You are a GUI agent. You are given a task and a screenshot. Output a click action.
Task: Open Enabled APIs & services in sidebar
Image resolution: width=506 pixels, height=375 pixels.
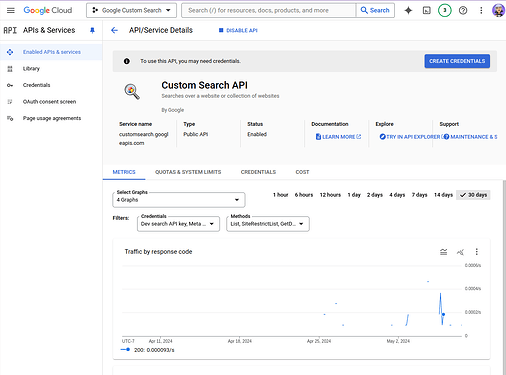(51, 52)
